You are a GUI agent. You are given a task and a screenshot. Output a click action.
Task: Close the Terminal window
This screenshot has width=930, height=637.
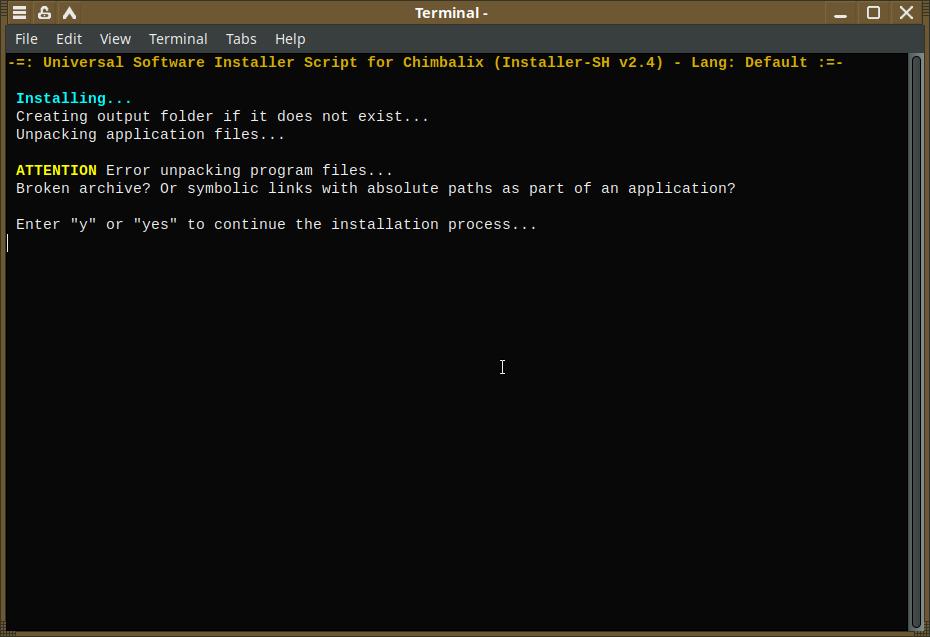pos(906,12)
